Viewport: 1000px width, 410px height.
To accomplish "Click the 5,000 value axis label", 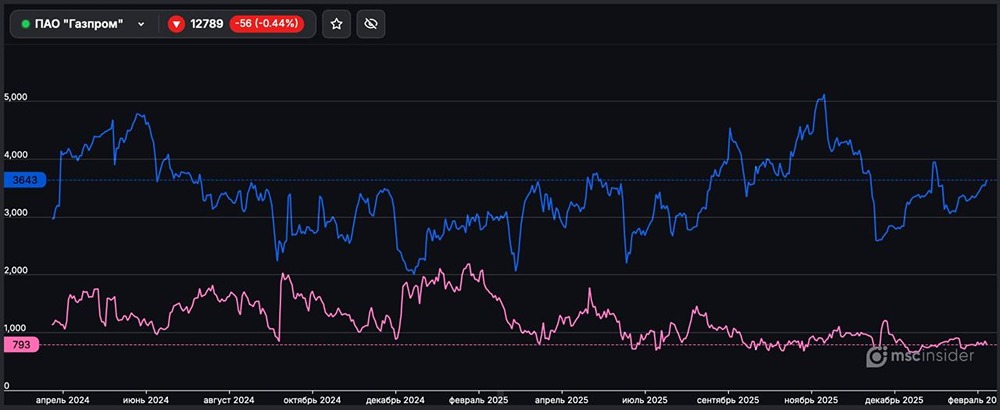I will (x=18, y=99).
